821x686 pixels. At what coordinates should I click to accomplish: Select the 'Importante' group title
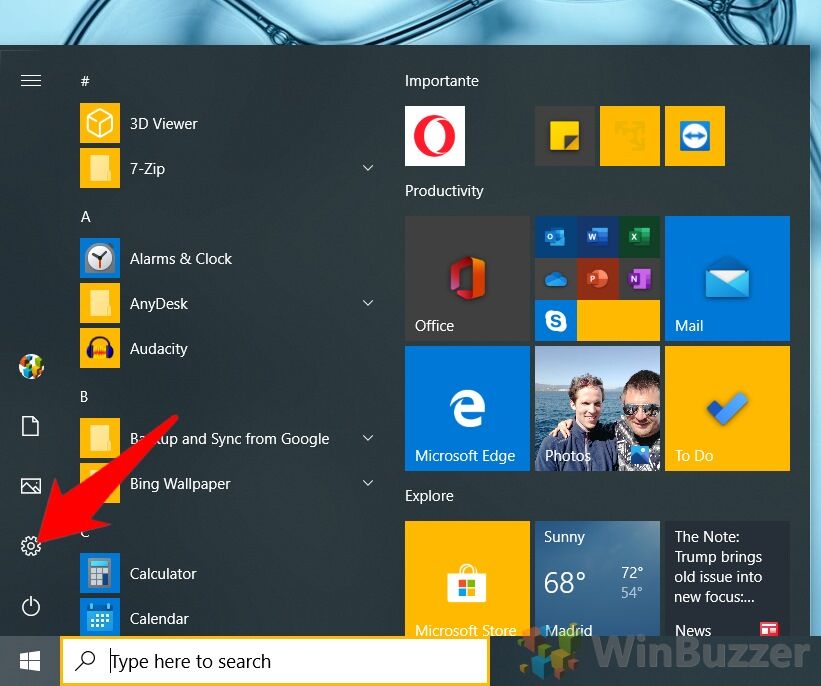tap(441, 81)
